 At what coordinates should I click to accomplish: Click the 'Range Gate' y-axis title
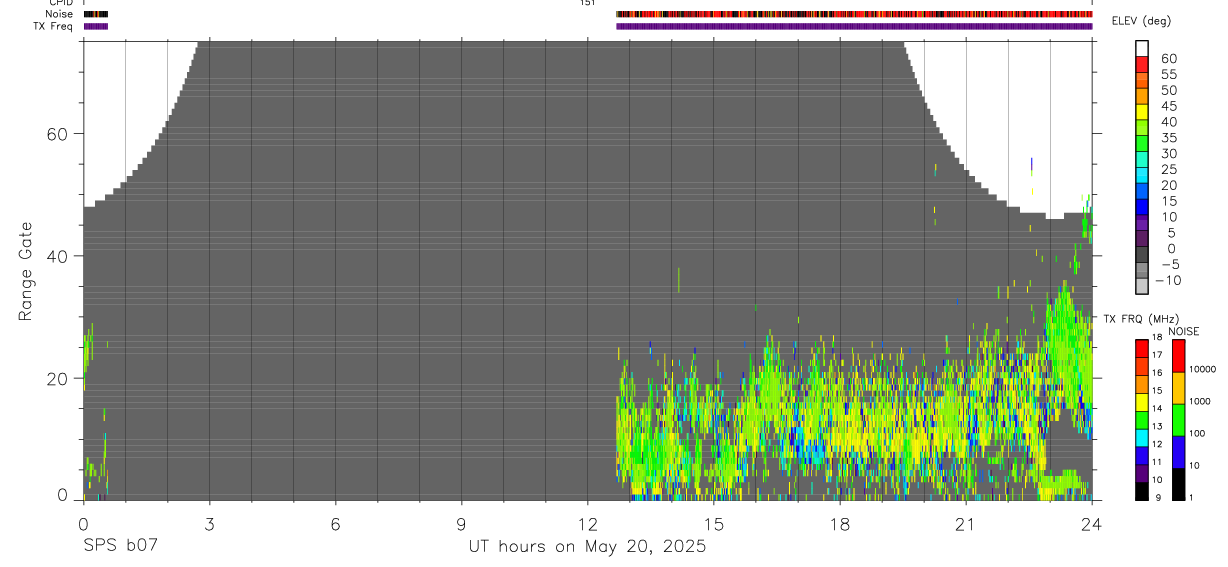point(25,271)
